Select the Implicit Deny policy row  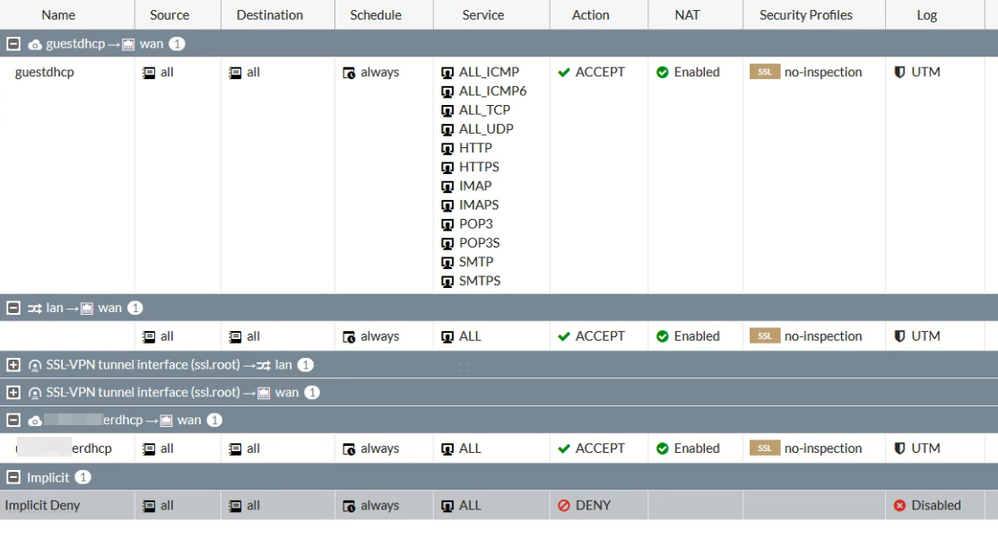(x=499, y=506)
